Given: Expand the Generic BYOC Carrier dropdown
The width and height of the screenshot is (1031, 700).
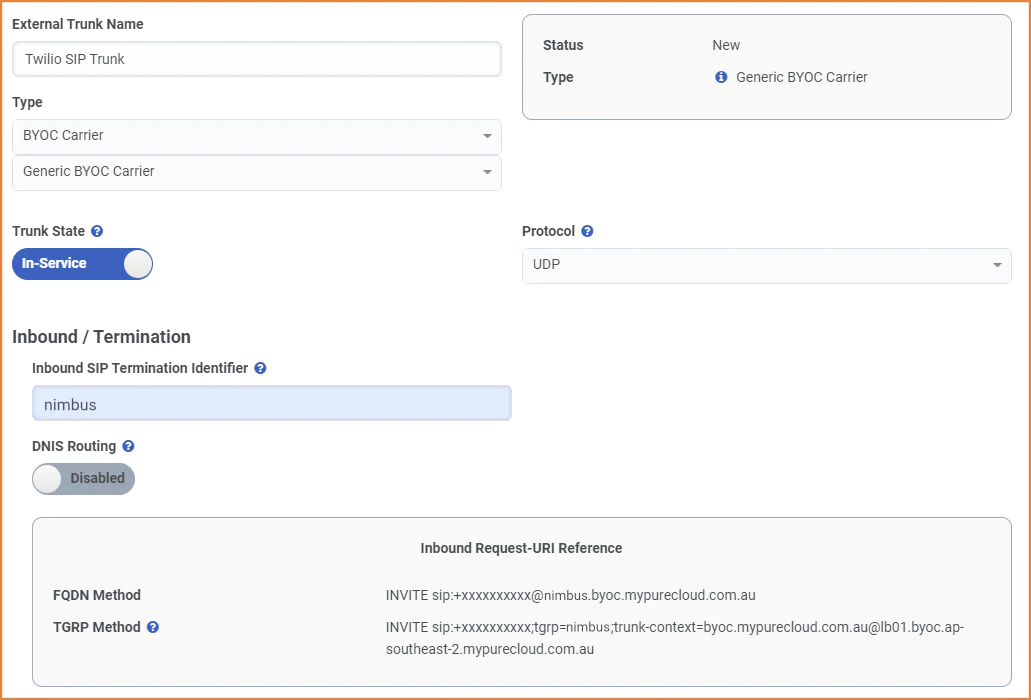Looking at the screenshot, I should 257,172.
